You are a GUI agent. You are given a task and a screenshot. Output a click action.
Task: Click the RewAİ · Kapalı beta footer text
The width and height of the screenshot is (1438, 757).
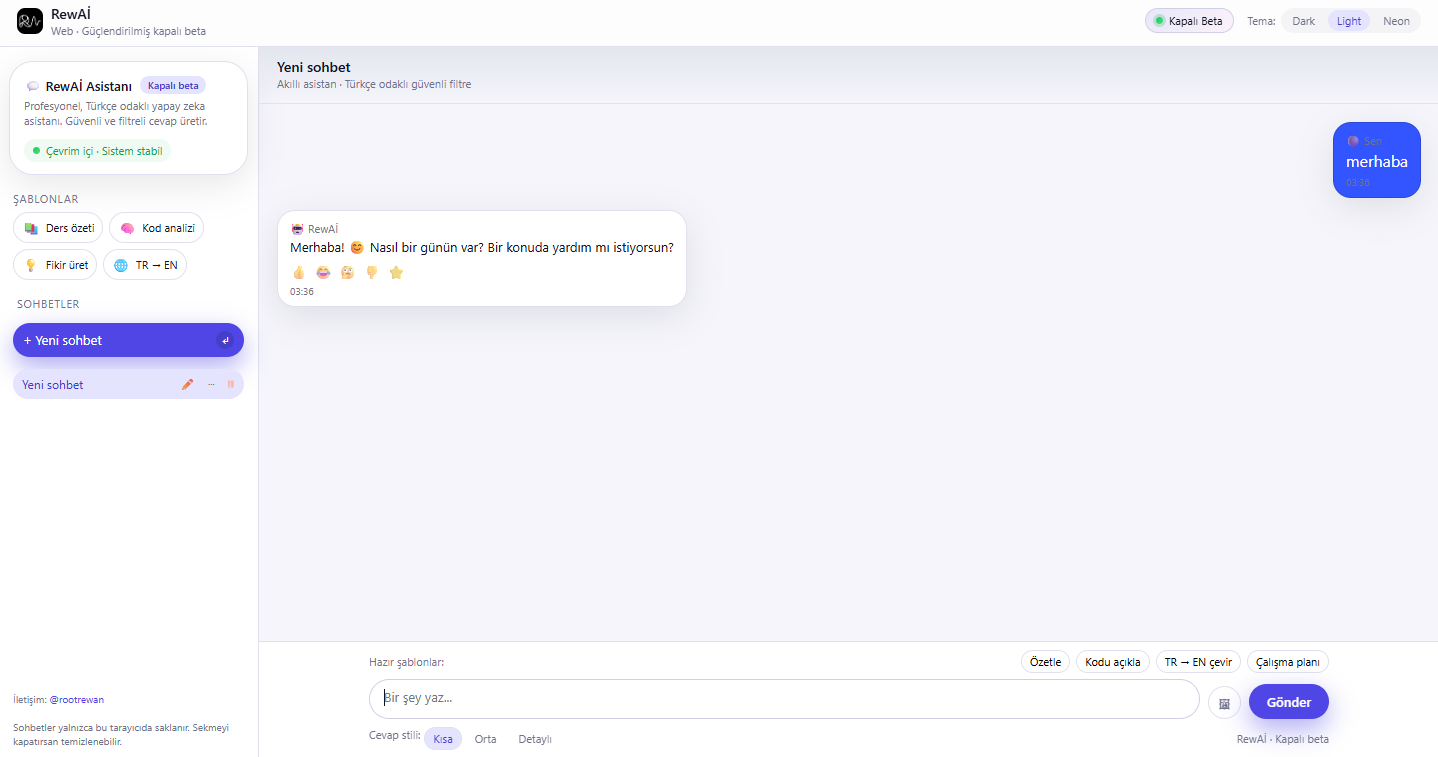coord(1283,739)
